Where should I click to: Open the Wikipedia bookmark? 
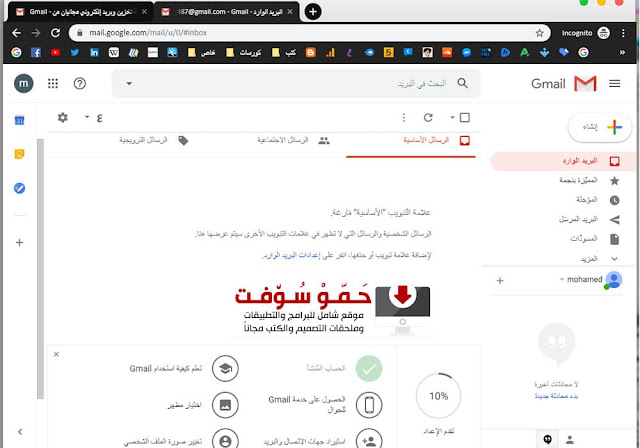tap(113, 52)
